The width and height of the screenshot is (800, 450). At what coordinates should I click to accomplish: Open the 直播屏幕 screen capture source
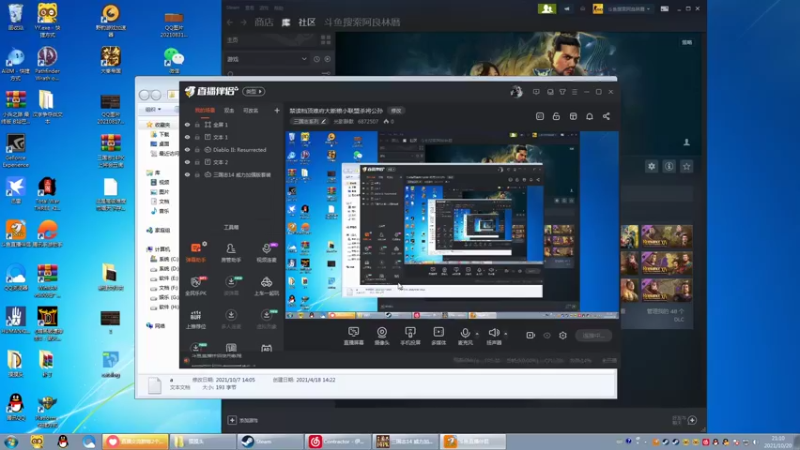tap(354, 336)
